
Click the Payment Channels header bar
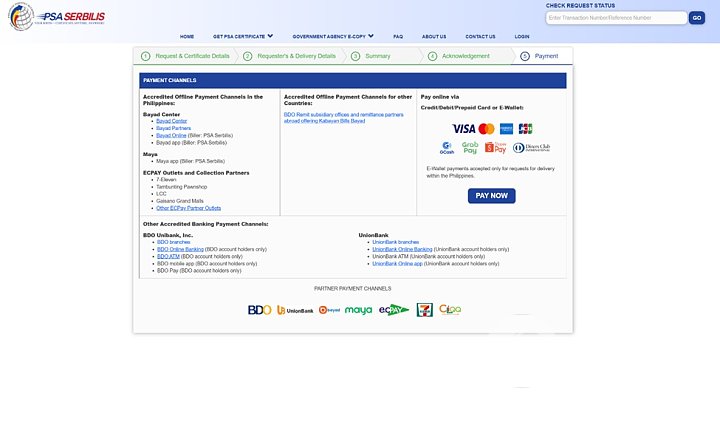(x=353, y=80)
